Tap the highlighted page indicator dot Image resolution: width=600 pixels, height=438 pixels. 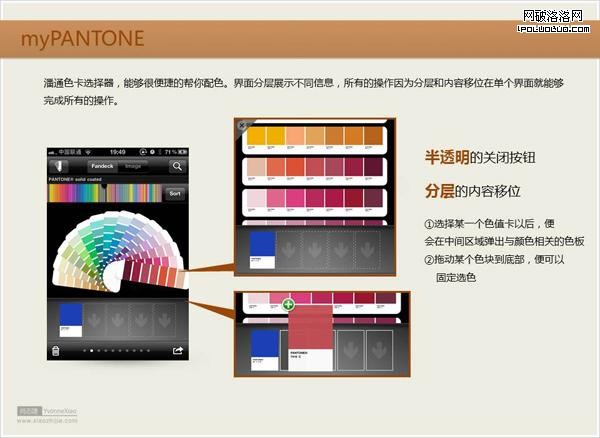[x=91, y=350]
